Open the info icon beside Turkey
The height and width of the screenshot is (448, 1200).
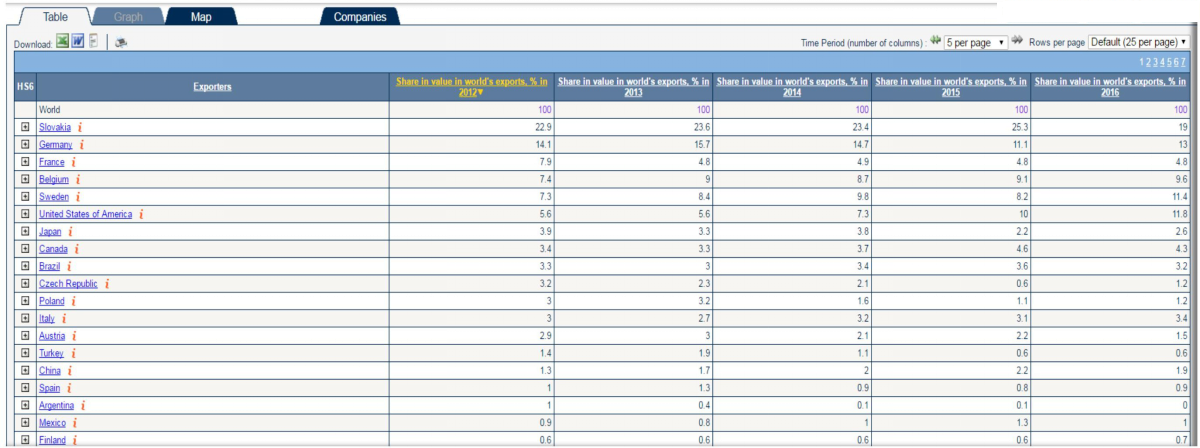coord(72,353)
